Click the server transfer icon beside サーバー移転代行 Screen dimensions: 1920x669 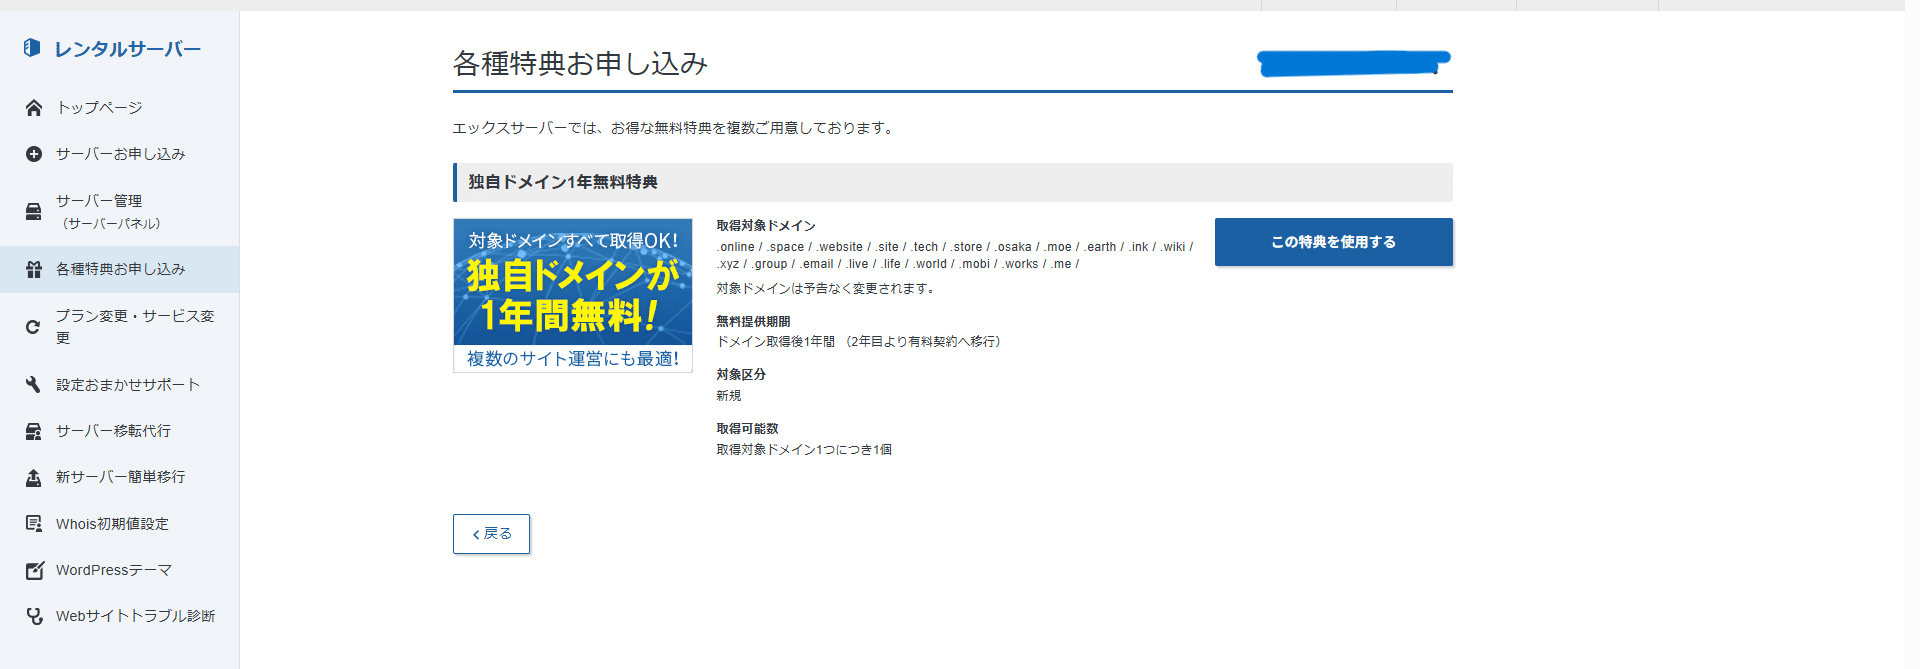[34, 431]
